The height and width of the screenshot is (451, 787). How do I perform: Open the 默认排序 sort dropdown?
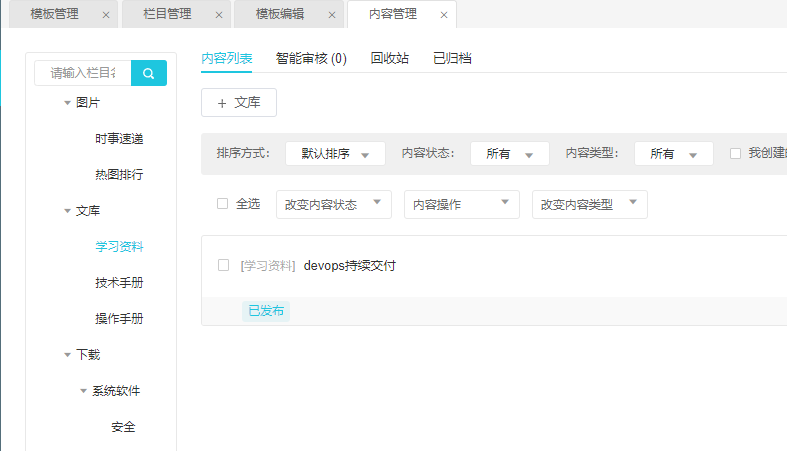click(335, 154)
